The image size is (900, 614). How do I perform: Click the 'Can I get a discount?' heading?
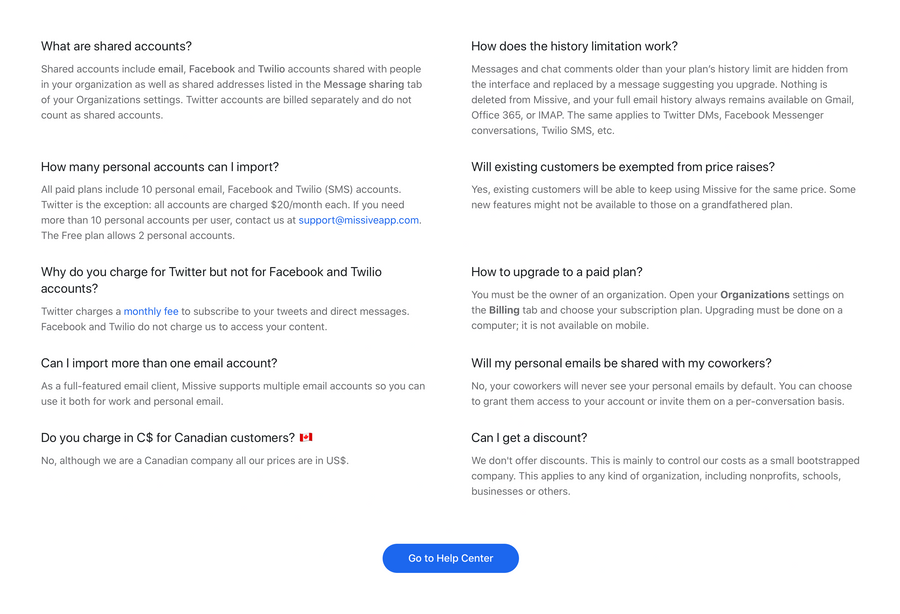click(528, 437)
